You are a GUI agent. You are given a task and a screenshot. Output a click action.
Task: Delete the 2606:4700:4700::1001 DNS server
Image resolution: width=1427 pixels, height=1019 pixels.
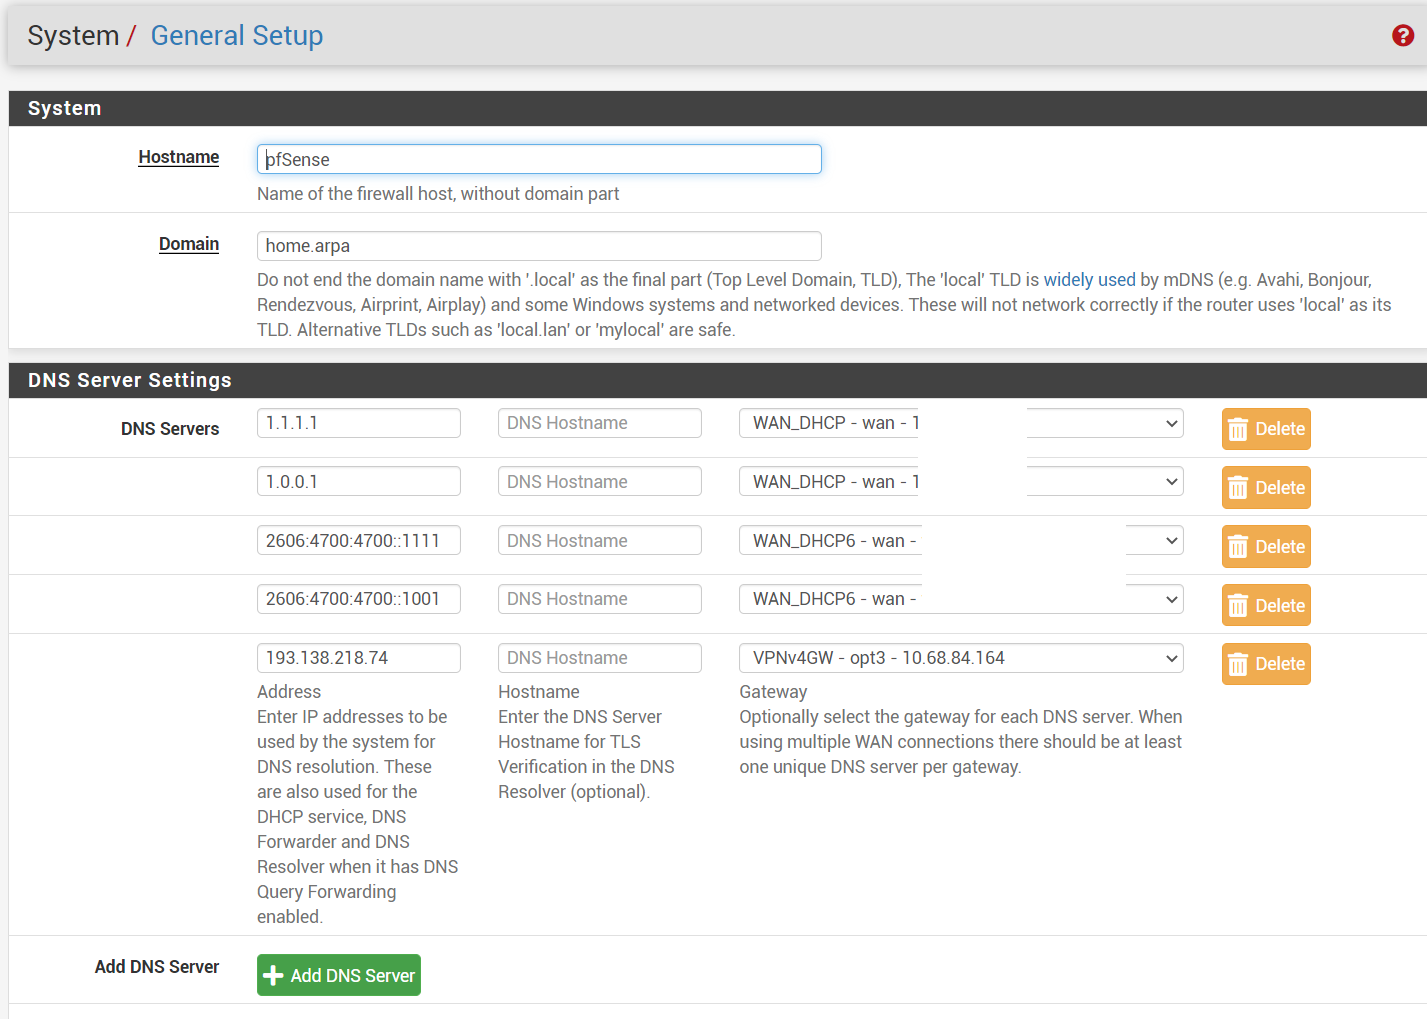coord(1266,606)
